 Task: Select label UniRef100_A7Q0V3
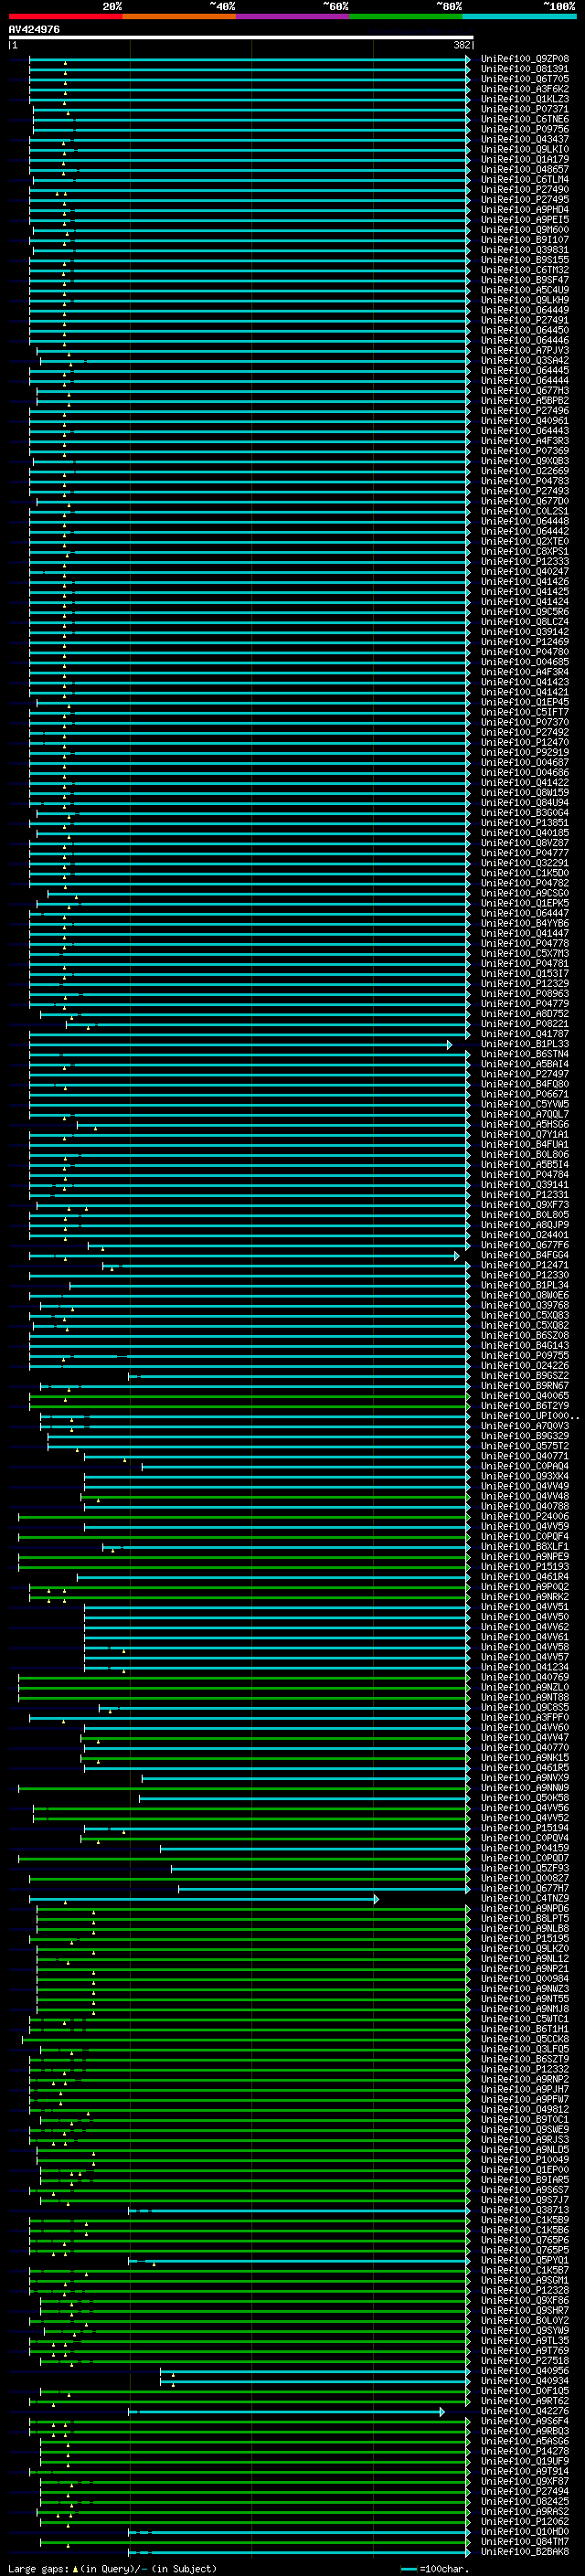point(525,1426)
